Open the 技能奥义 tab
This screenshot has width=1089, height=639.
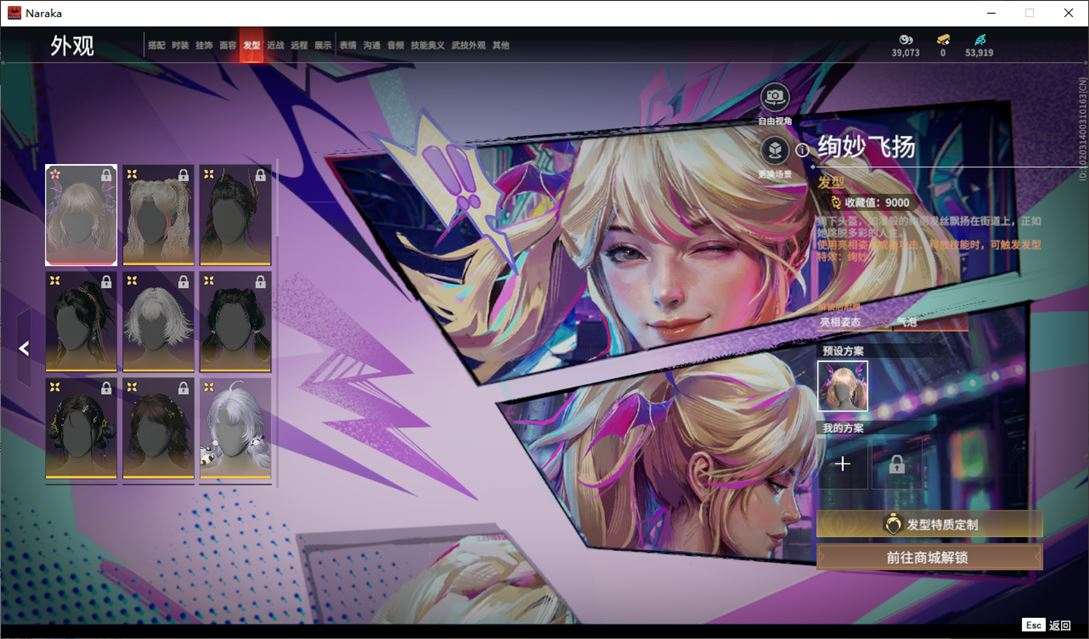pyautogui.click(x=428, y=45)
